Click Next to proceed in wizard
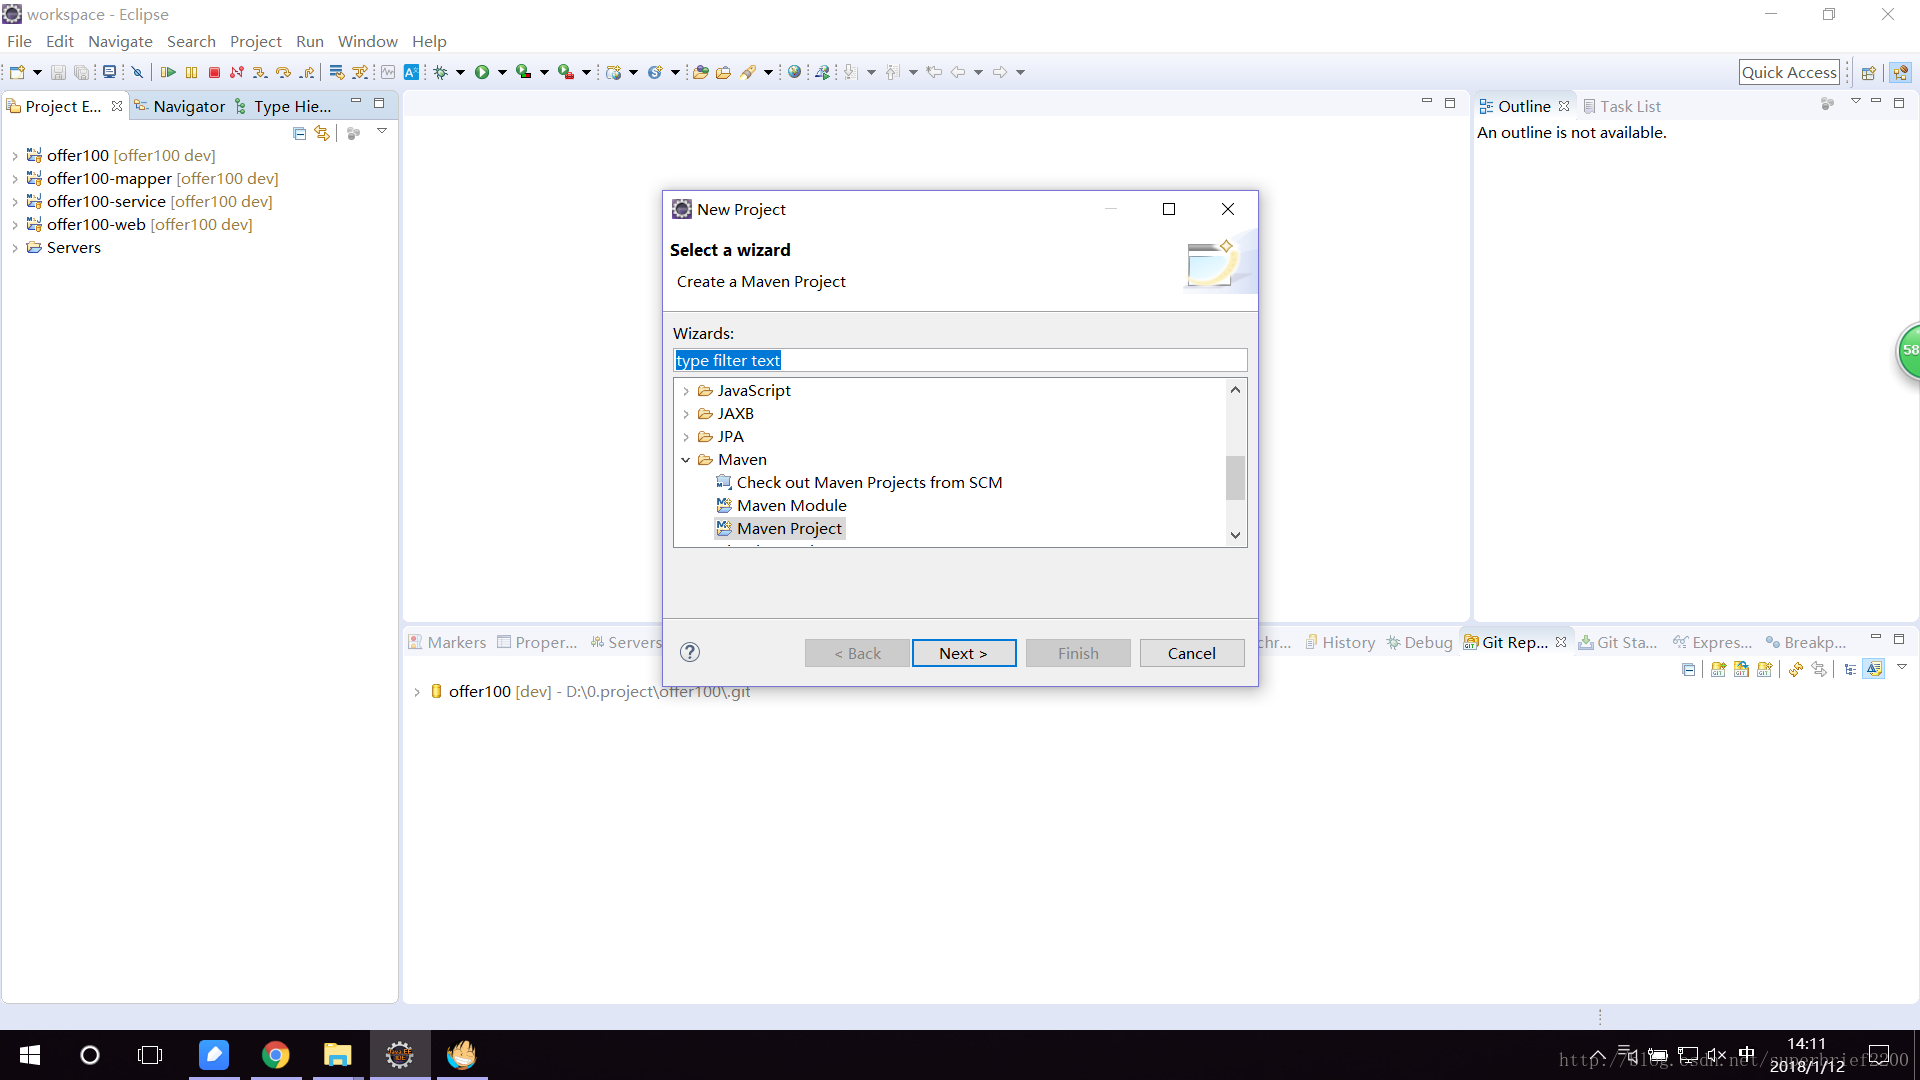 pos(964,653)
